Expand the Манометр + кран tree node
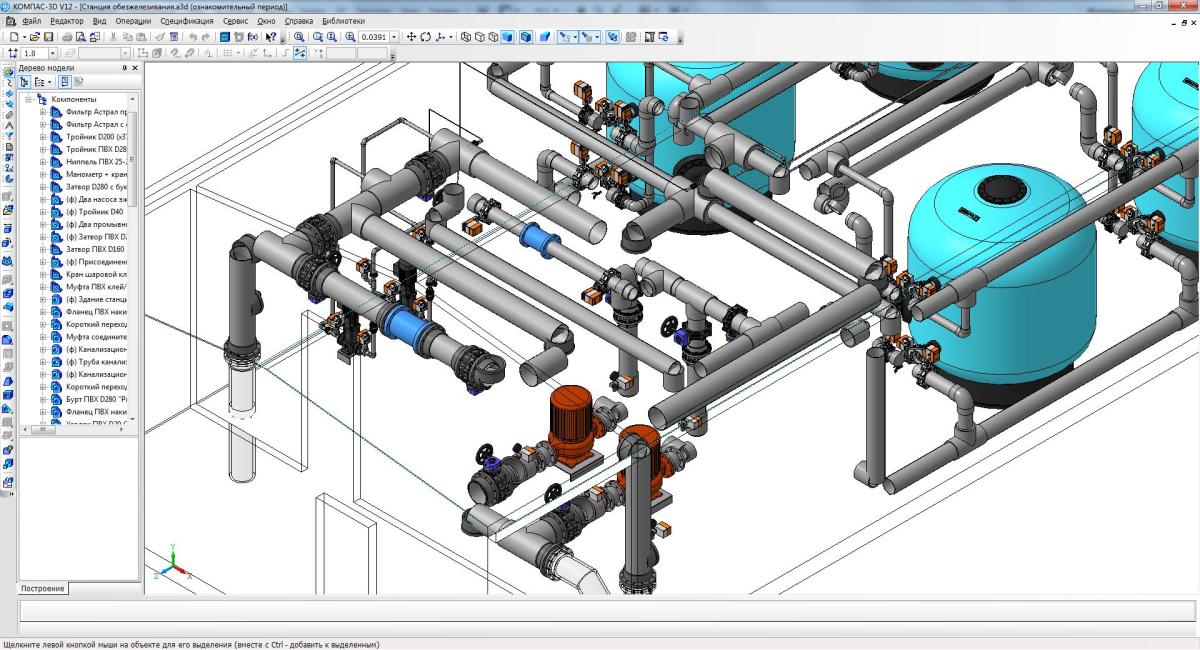This screenshot has height=650, width=1200. click(x=43, y=174)
